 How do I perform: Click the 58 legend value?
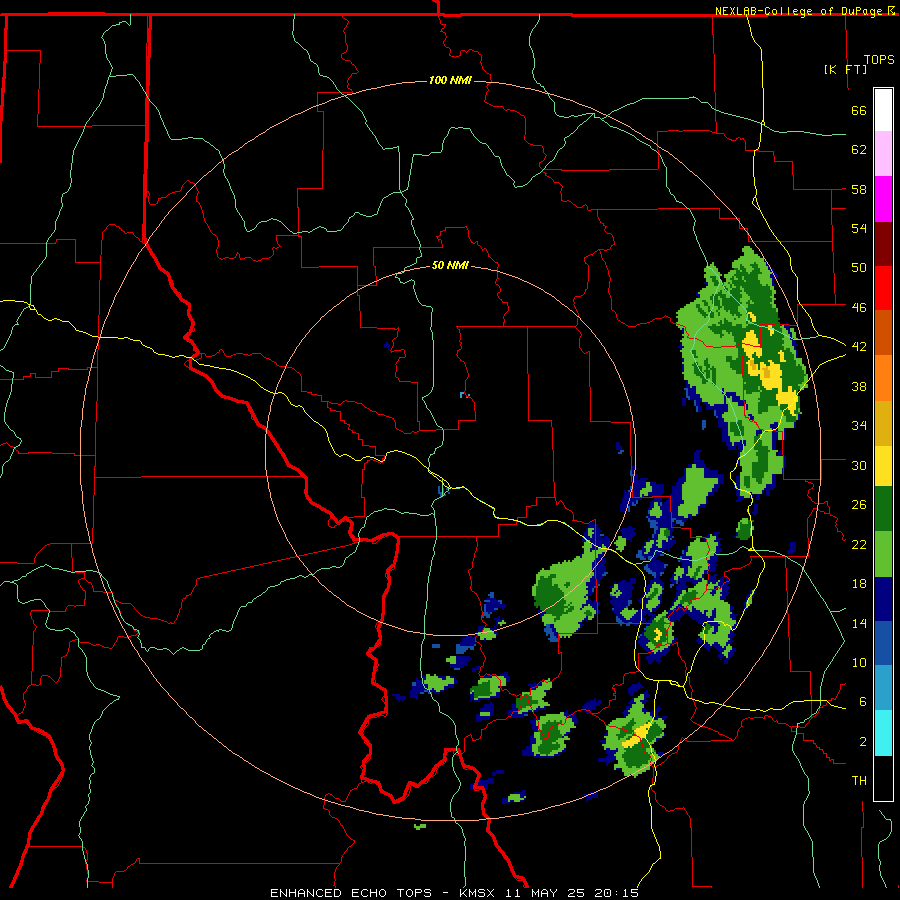pos(859,189)
